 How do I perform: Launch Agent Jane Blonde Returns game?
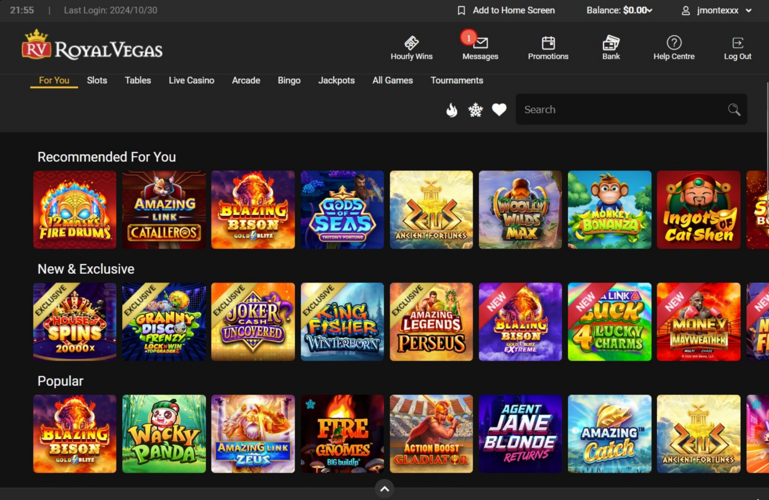[520, 434]
